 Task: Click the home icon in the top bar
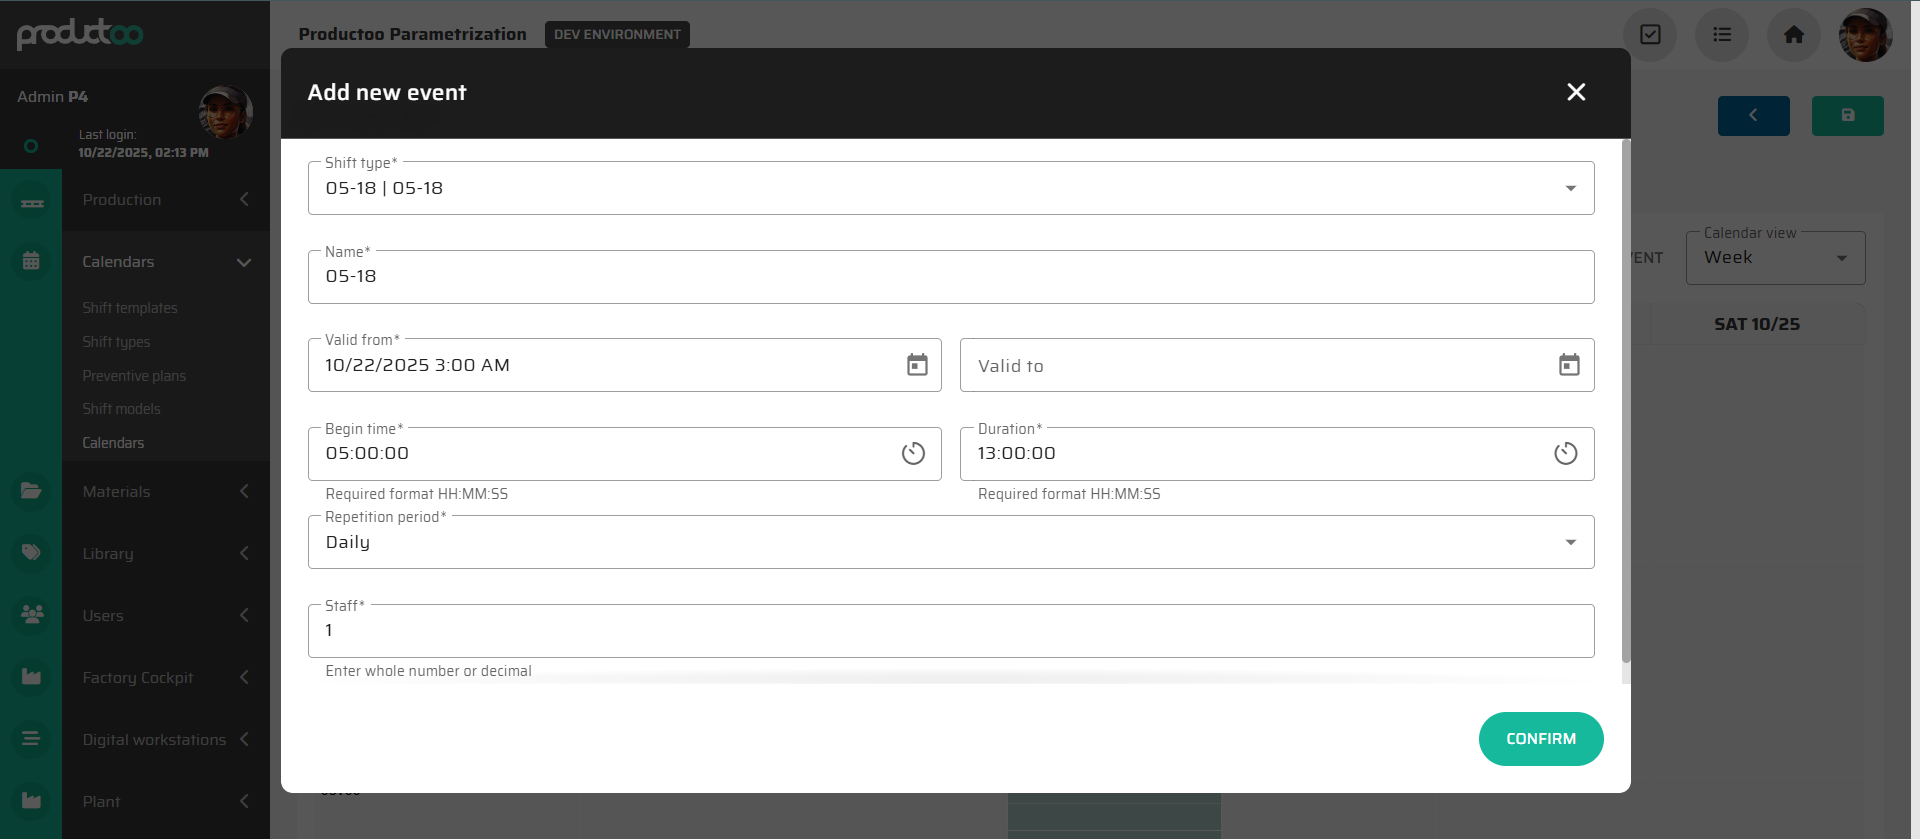click(1793, 35)
